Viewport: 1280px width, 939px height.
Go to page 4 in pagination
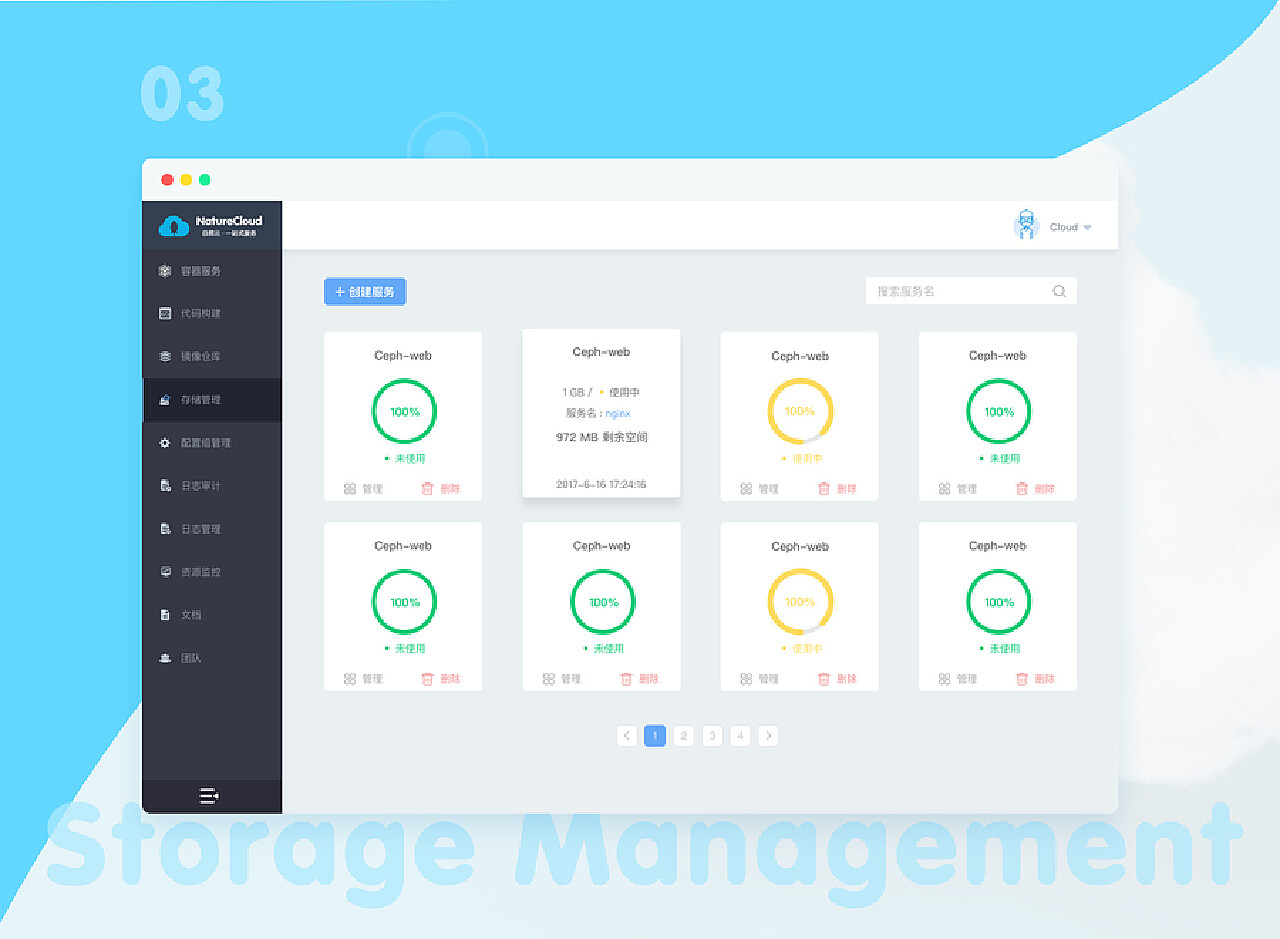pos(740,736)
